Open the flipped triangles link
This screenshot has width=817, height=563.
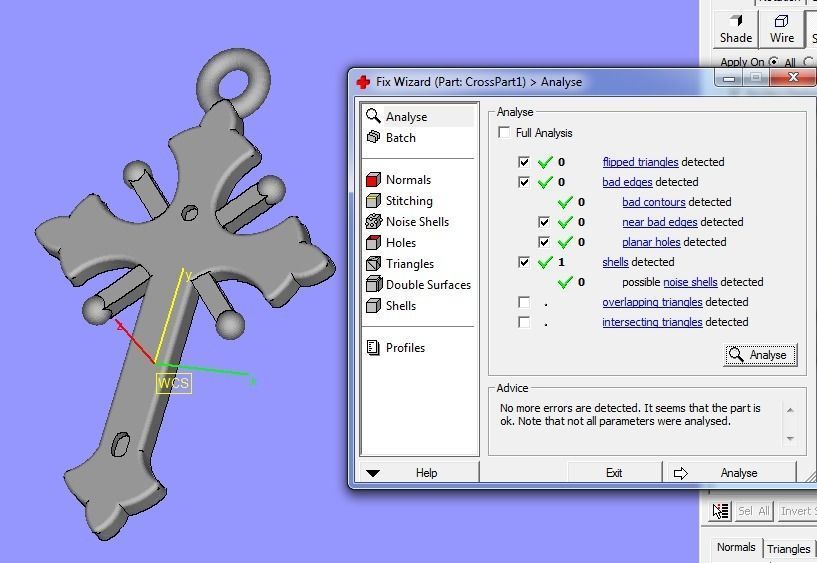click(640, 162)
